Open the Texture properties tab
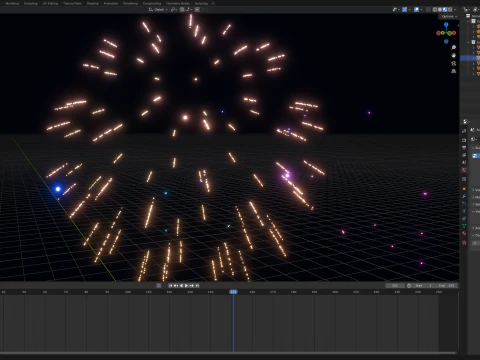Screen dimensions: 480x360 [464, 242]
